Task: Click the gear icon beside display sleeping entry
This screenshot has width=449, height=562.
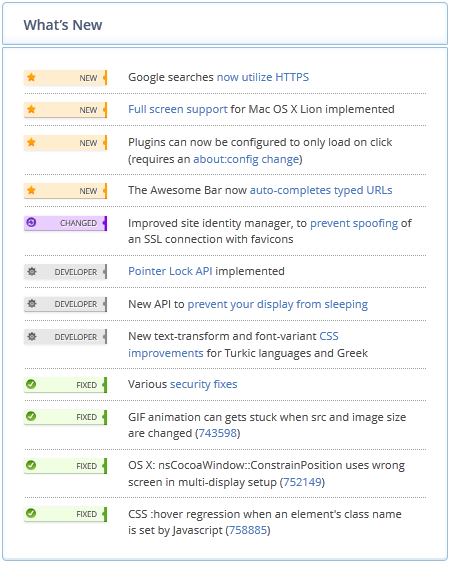Action: click(x=32, y=304)
